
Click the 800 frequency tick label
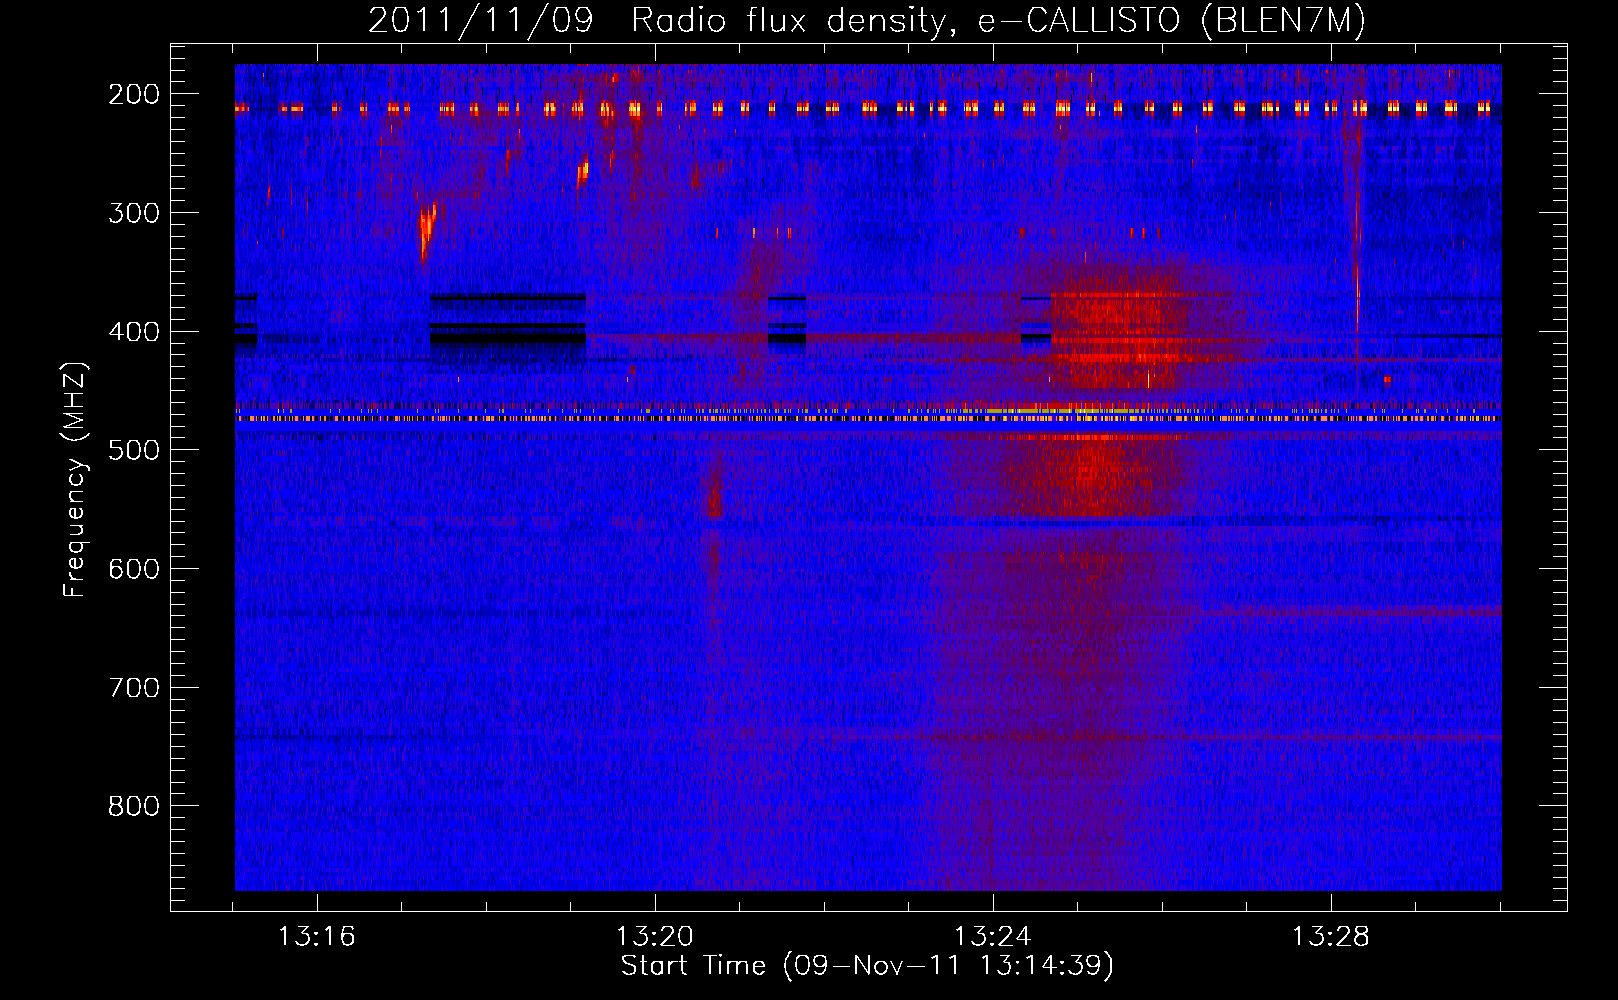pyautogui.click(x=134, y=806)
